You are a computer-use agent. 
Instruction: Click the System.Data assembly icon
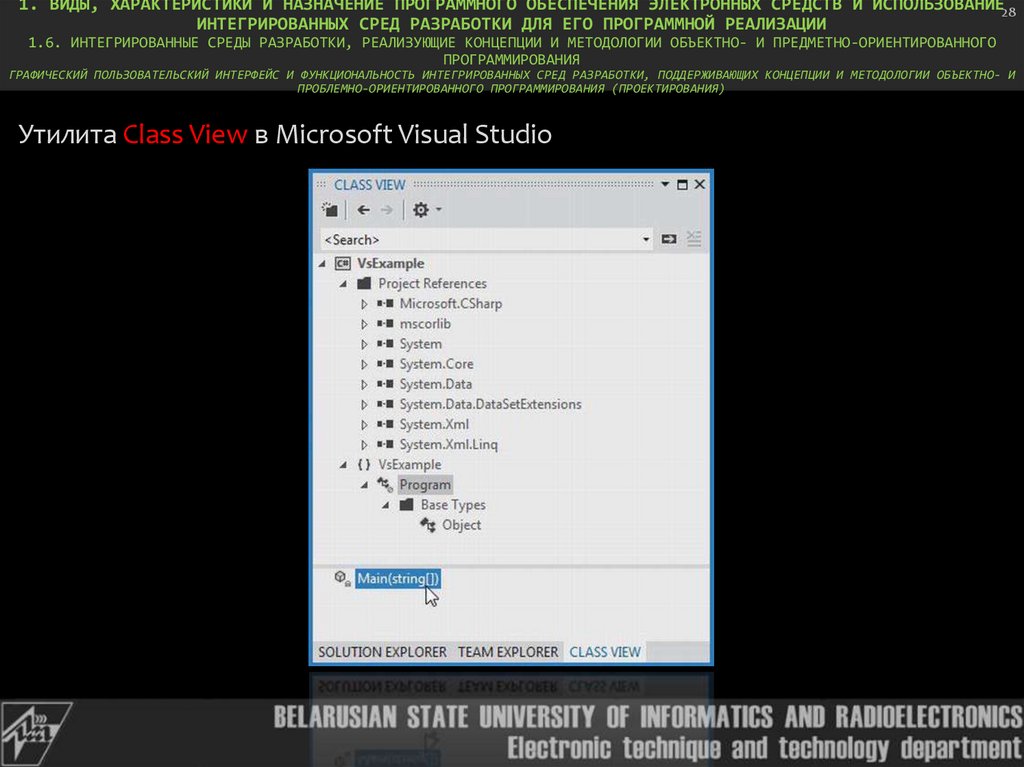385,384
